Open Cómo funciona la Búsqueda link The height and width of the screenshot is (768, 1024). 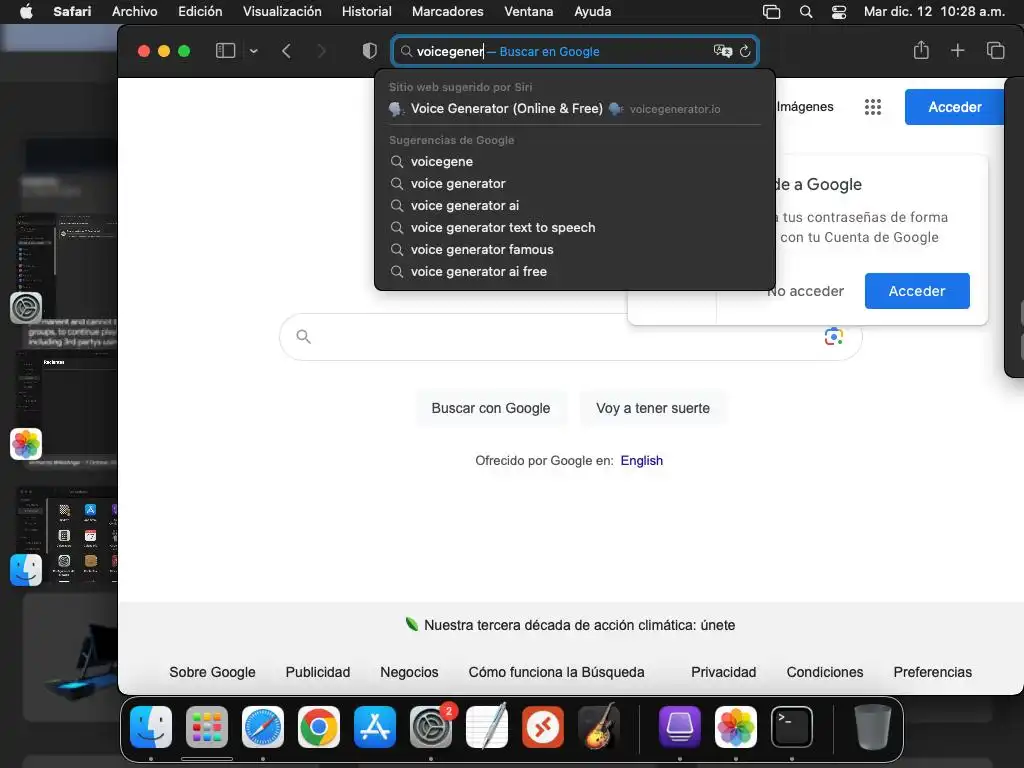(x=556, y=672)
